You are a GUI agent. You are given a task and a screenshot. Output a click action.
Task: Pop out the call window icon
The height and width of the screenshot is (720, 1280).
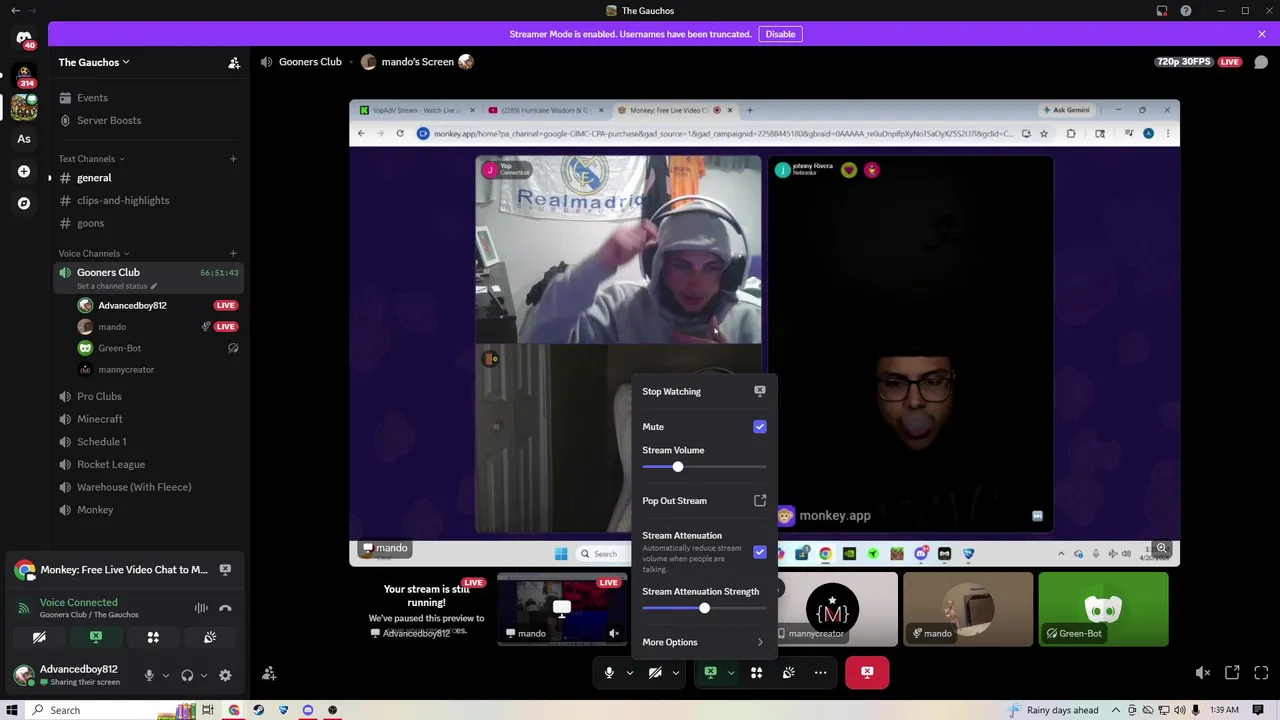1232,673
